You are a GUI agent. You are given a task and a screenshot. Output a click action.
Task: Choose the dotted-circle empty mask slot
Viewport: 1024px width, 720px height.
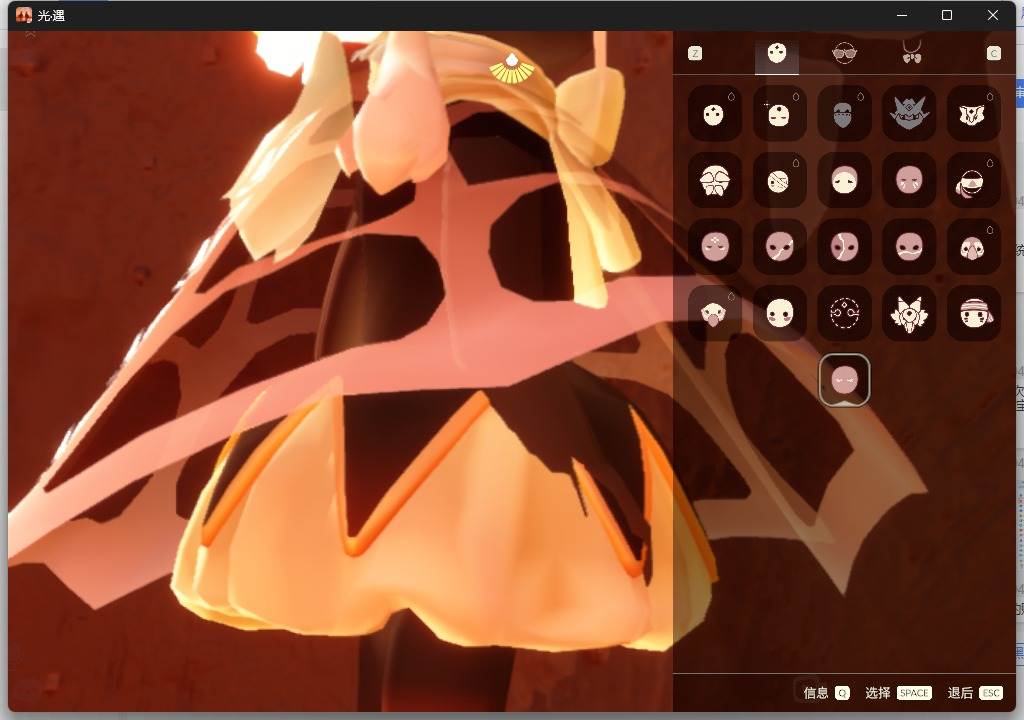coord(844,312)
